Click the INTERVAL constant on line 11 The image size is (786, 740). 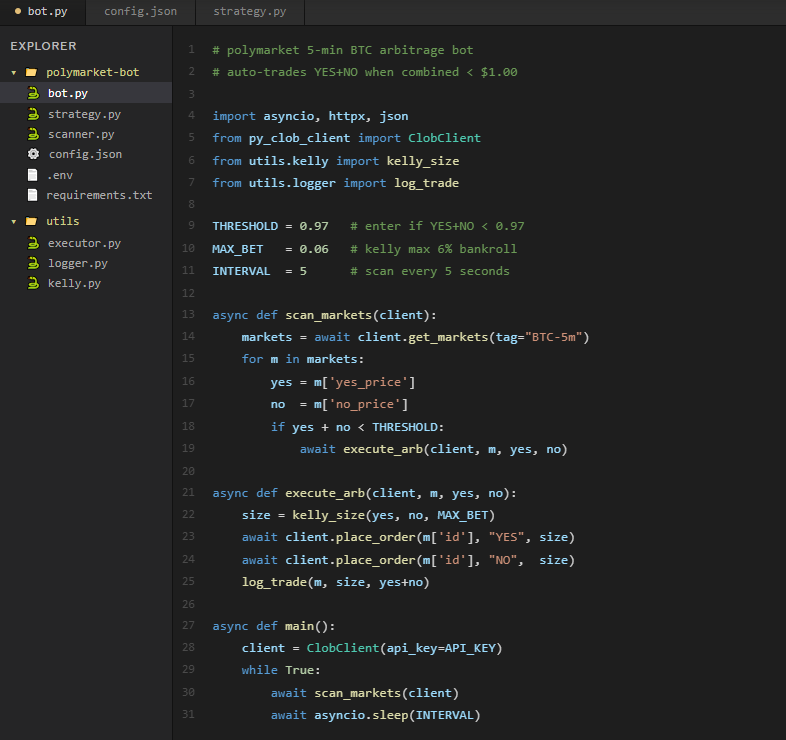[x=241, y=271]
